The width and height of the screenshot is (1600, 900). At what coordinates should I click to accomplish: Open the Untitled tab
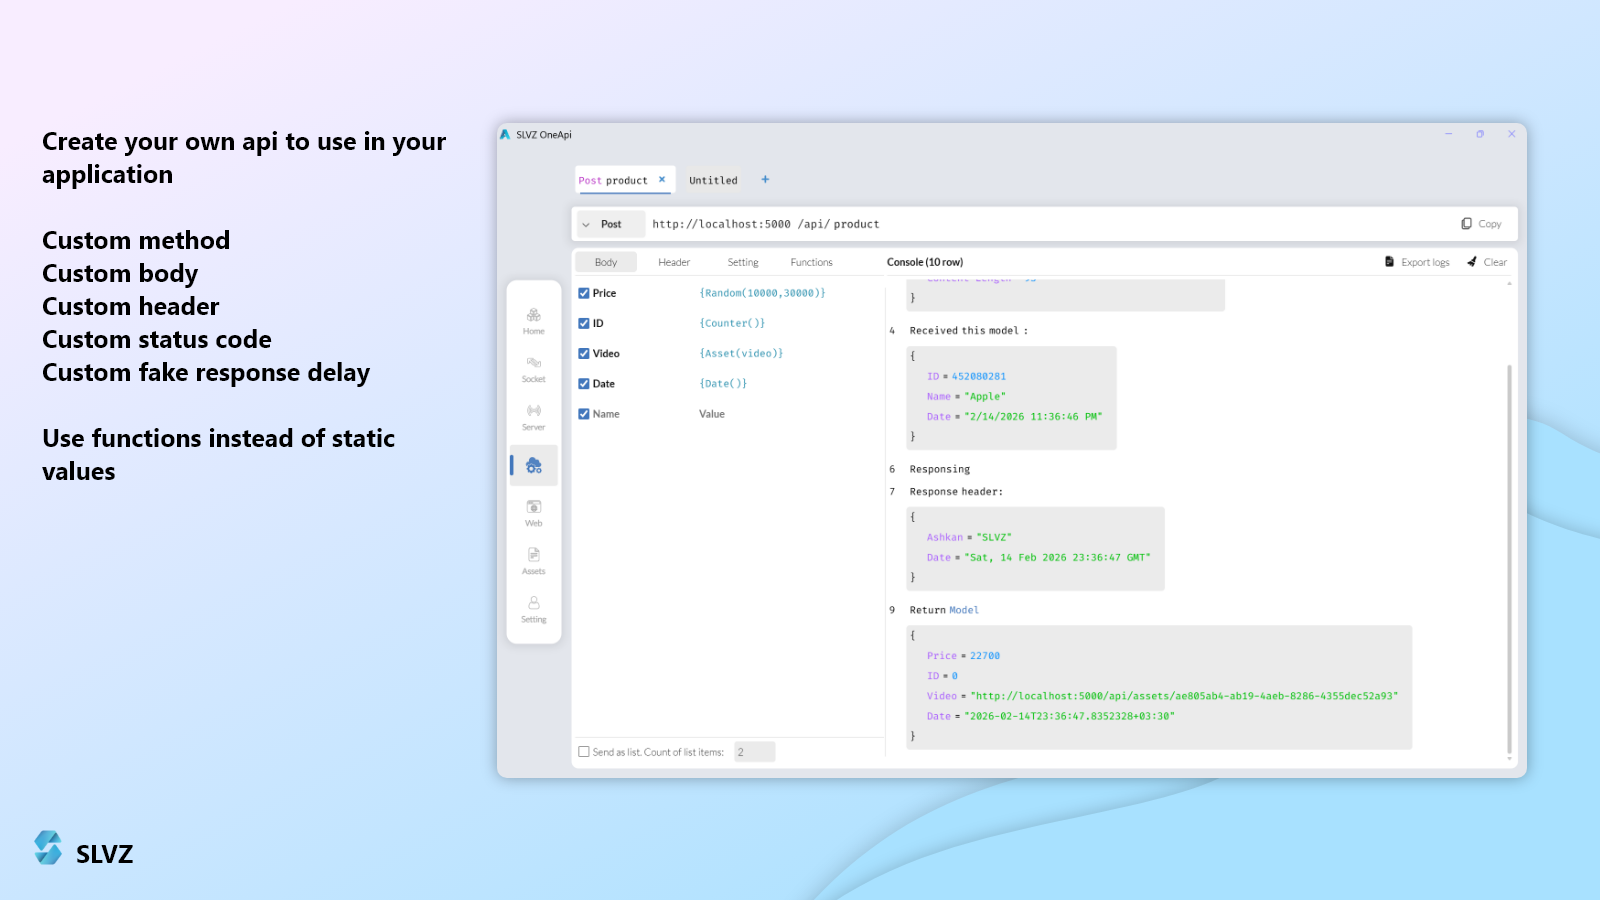[713, 180]
